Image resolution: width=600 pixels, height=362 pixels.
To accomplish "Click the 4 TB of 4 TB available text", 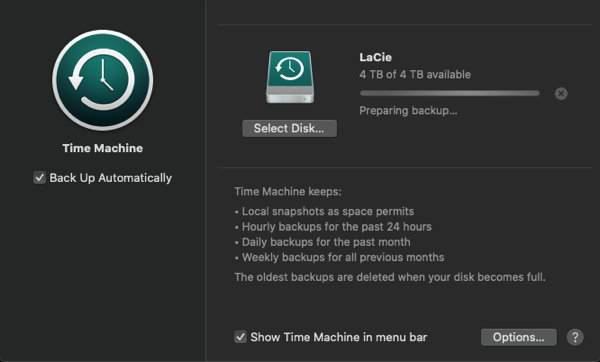I will click(x=415, y=74).
